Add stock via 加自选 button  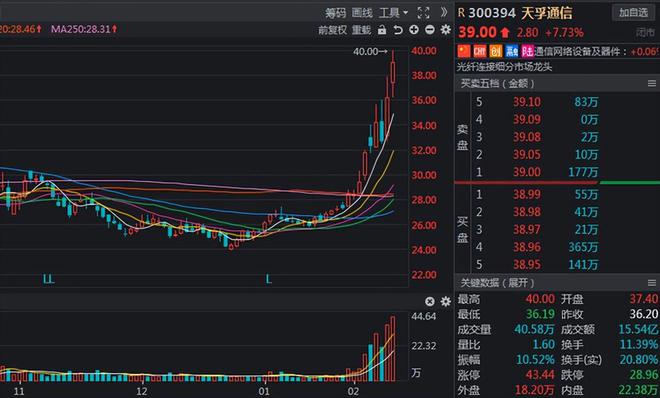[633, 13]
